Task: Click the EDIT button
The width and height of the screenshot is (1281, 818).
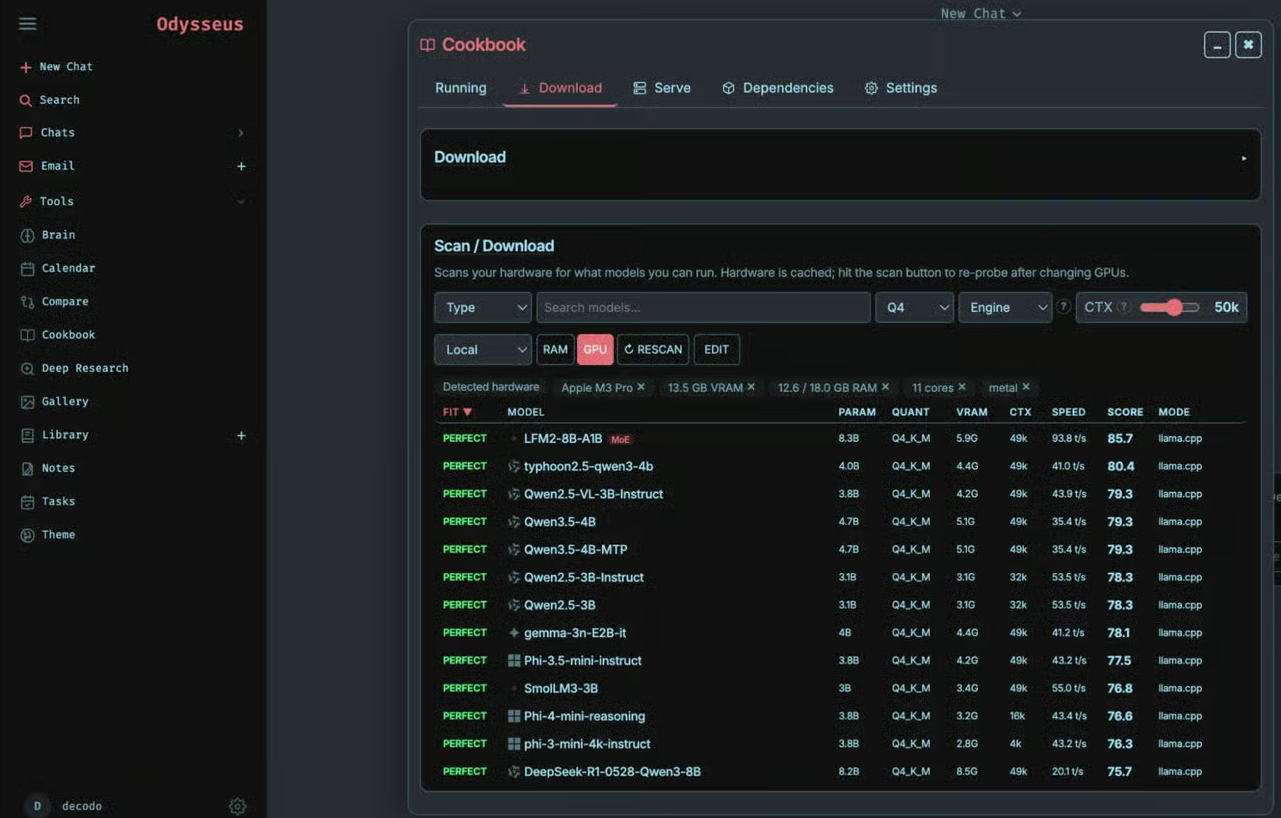Action: pyautogui.click(x=716, y=349)
